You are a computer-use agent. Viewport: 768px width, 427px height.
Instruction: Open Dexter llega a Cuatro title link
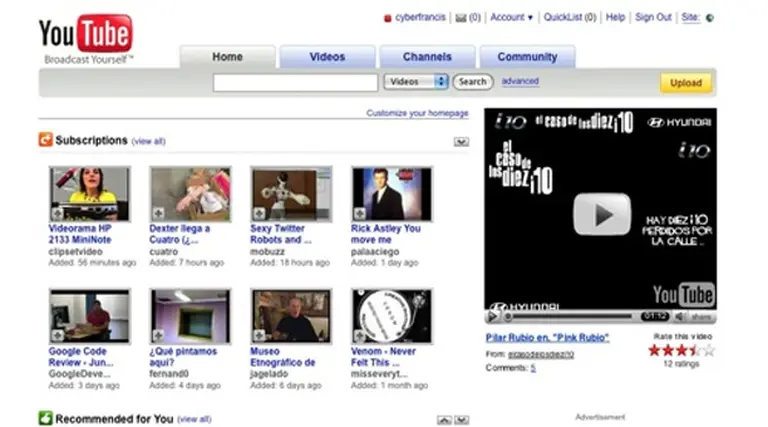pyautogui.click(x=180, y=234)
